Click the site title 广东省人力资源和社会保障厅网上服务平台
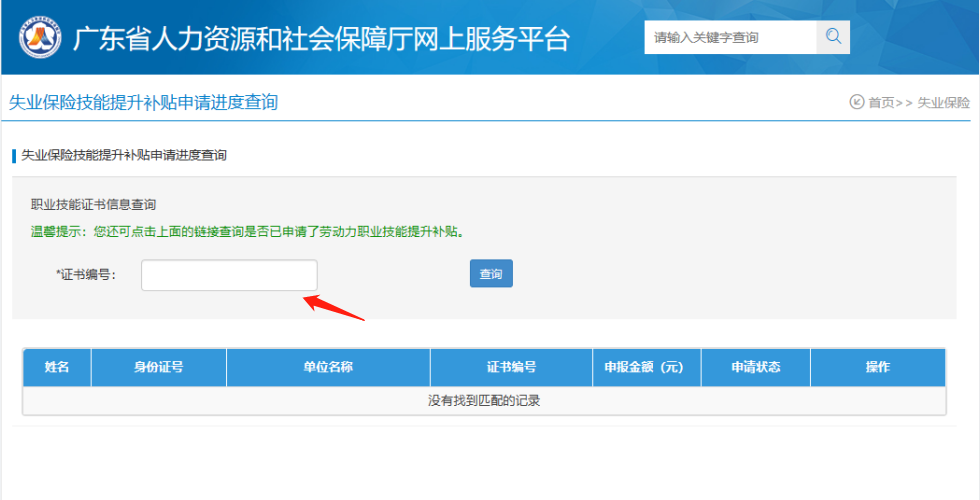This screenshot has height=500, width=980. tap(321, 38)
